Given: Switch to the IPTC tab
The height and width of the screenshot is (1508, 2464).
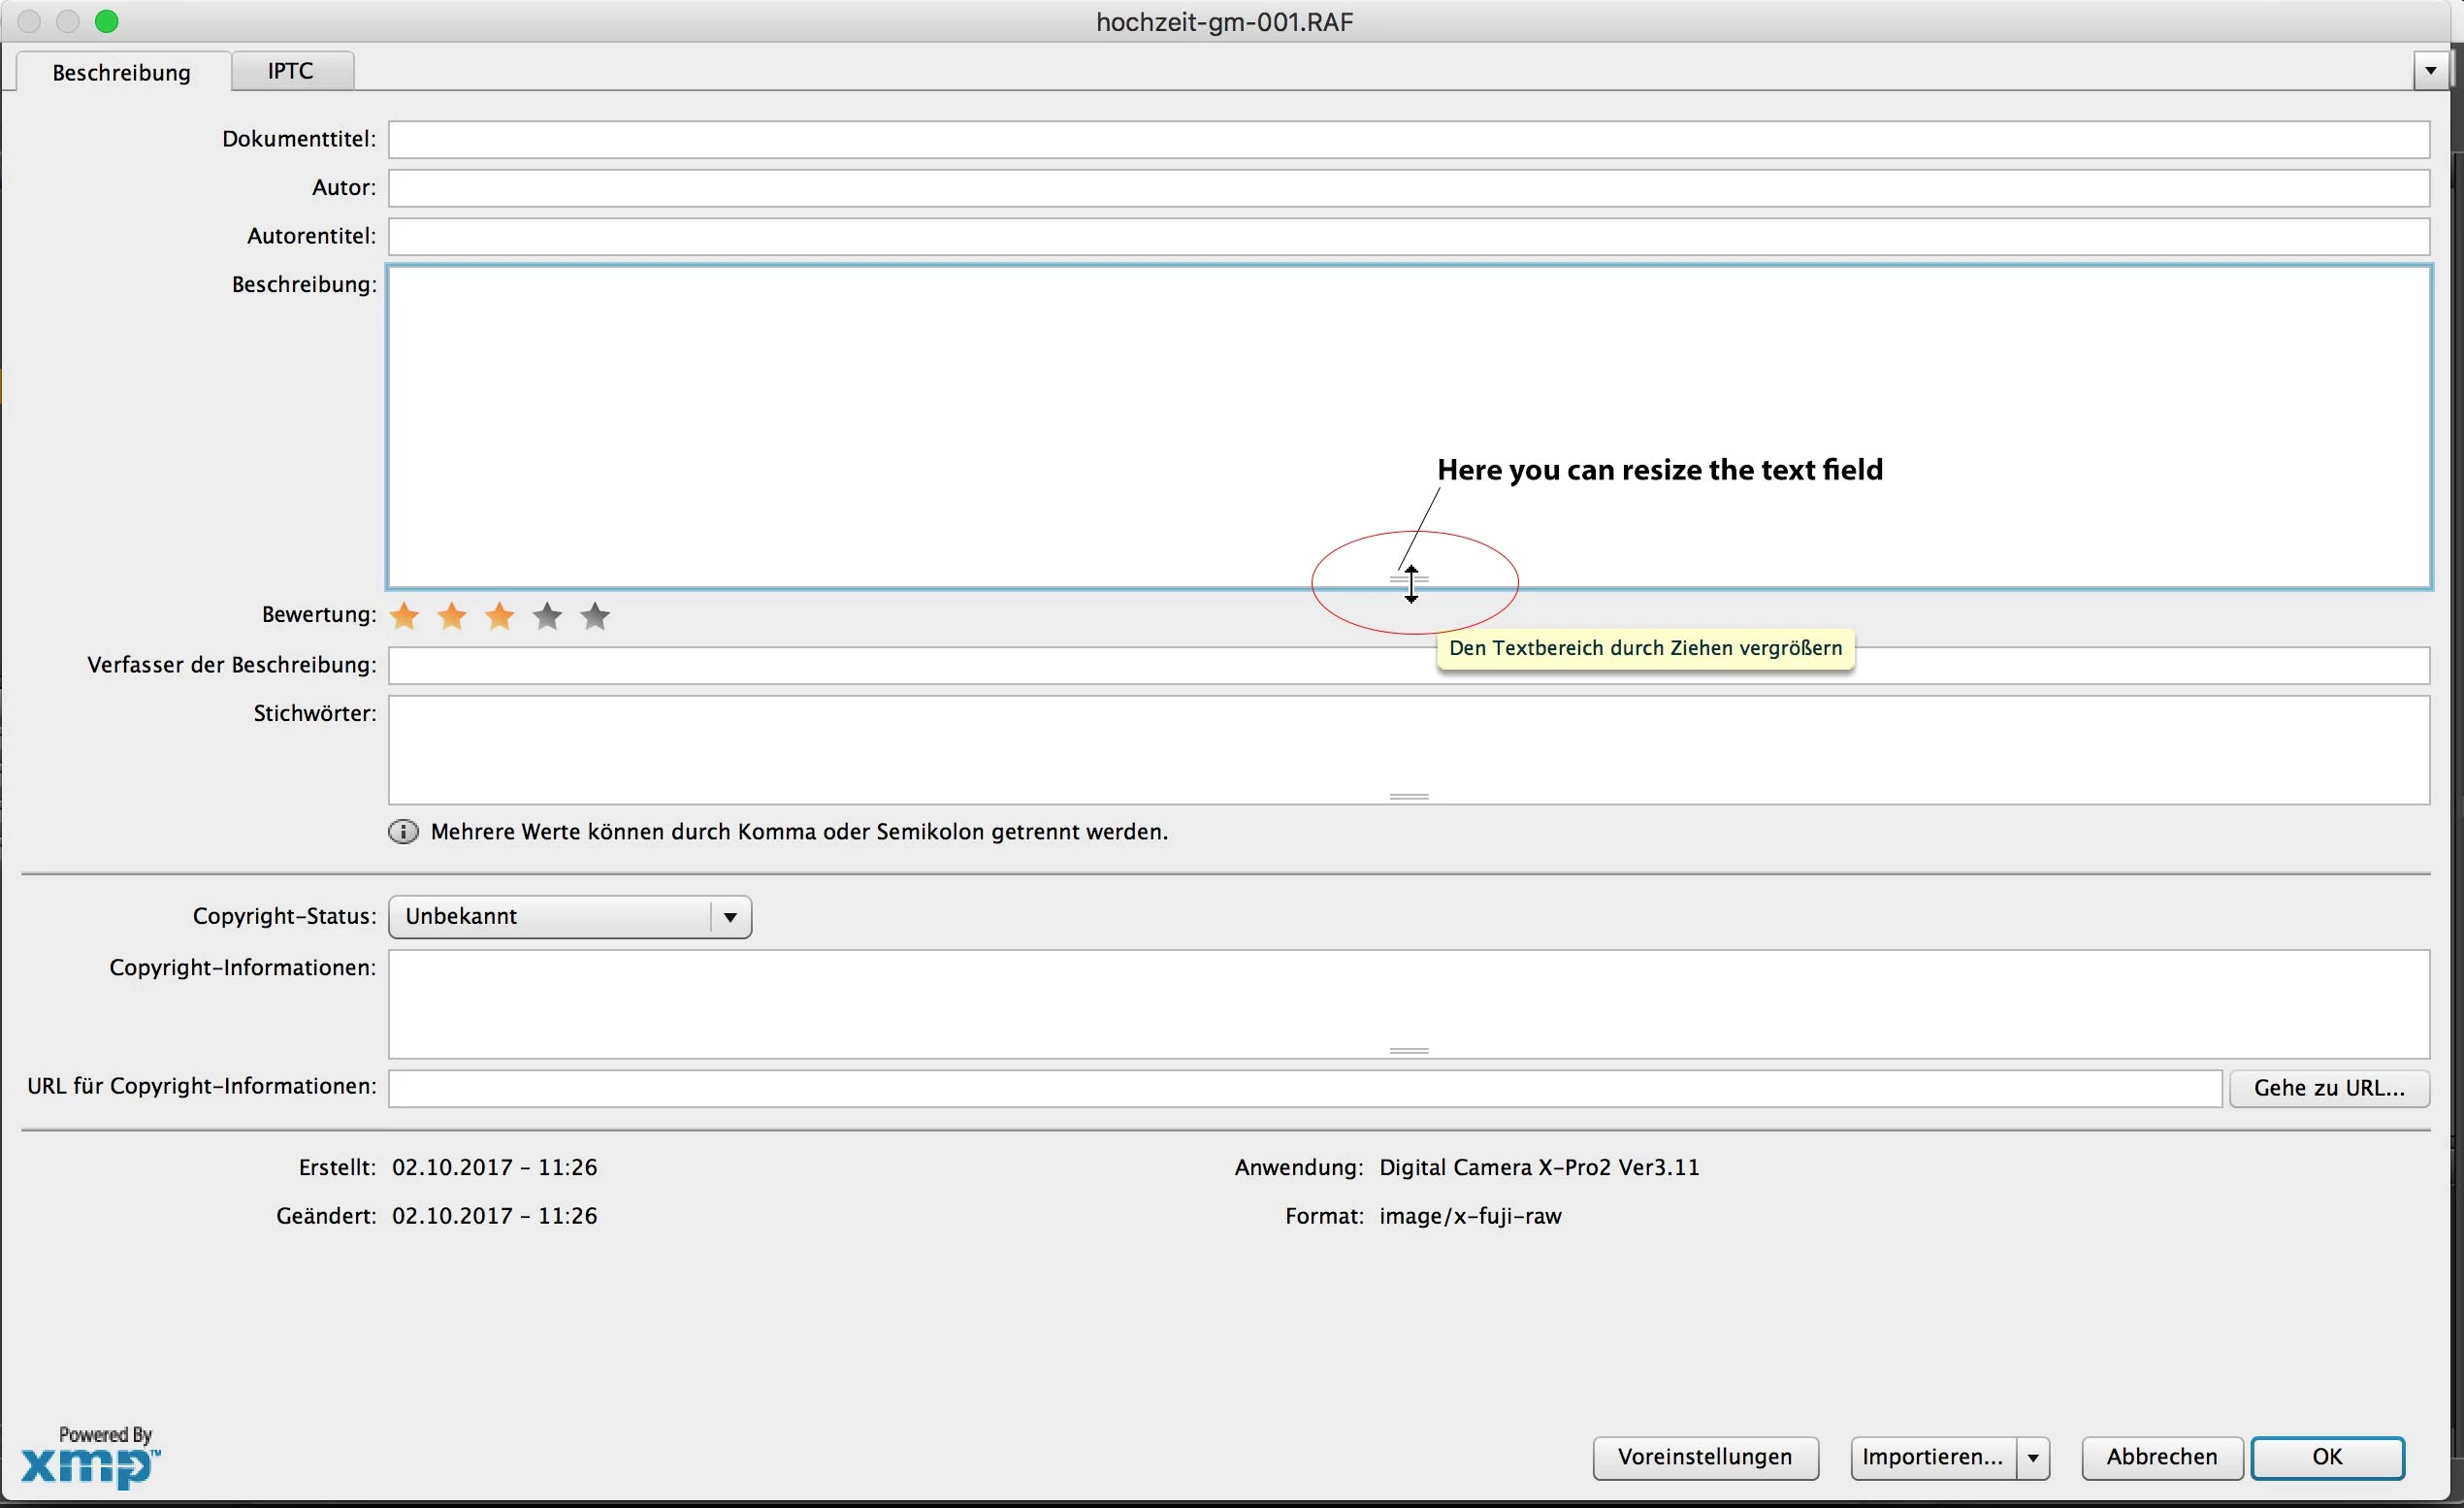Looking at the screenshot, I should click(291, 71).
